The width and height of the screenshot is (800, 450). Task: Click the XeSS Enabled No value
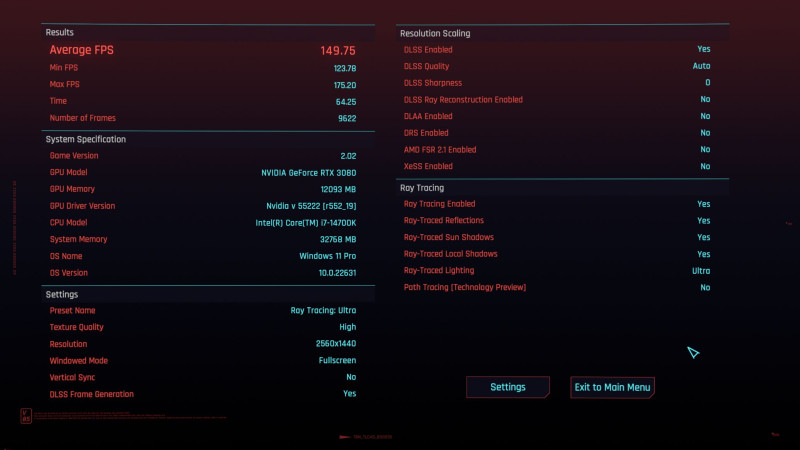[x=705, y=166]
